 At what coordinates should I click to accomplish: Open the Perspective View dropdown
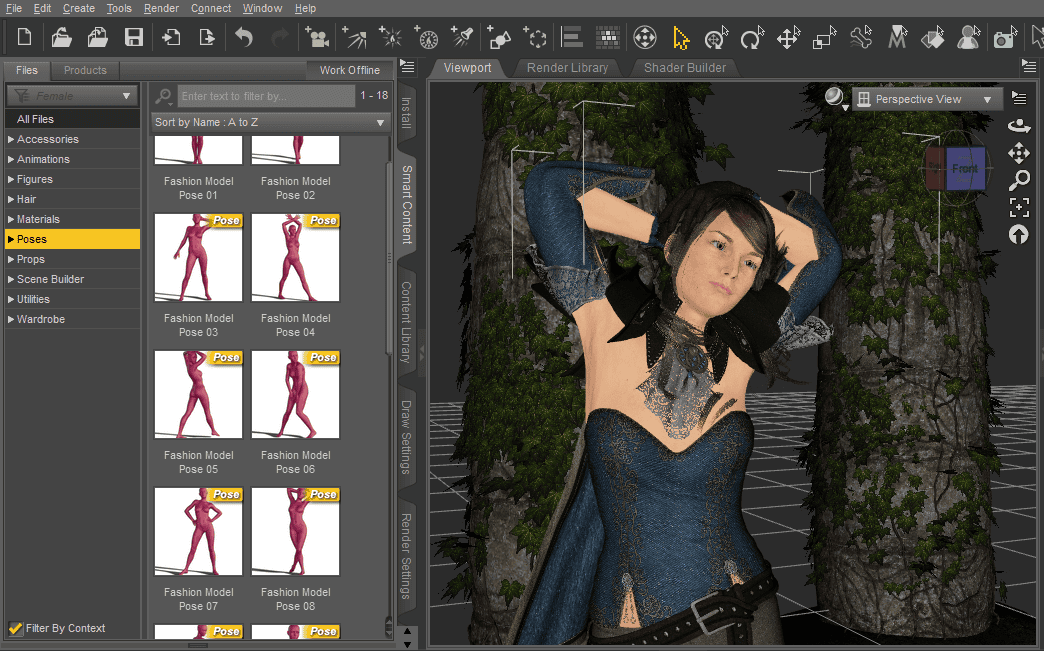coord(926,99)
